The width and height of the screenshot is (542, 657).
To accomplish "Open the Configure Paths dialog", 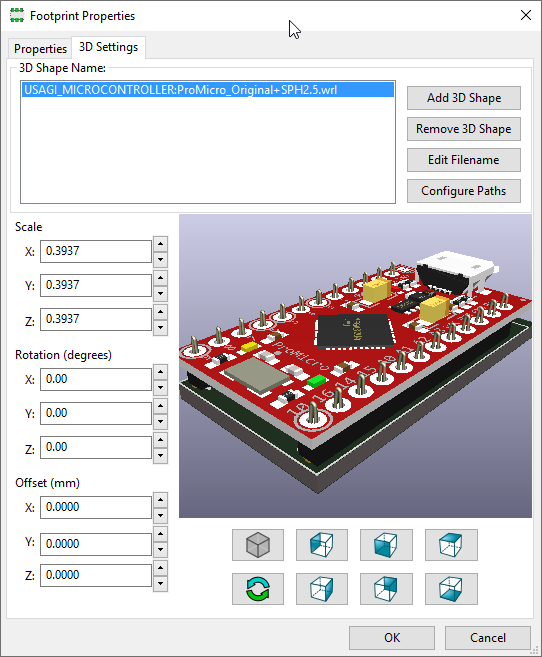I will [x=464, y=191].
